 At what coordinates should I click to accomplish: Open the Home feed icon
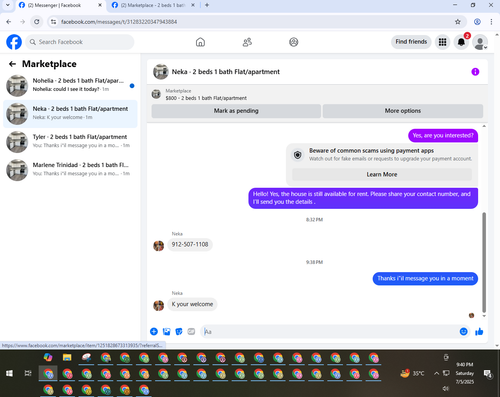[x=200, y=42]
